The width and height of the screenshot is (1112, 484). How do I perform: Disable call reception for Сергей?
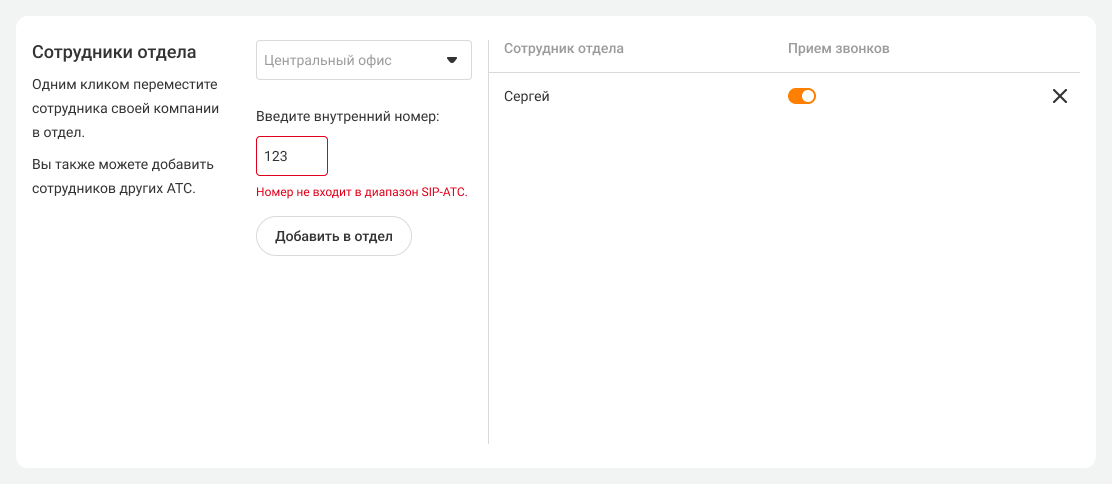802,96
